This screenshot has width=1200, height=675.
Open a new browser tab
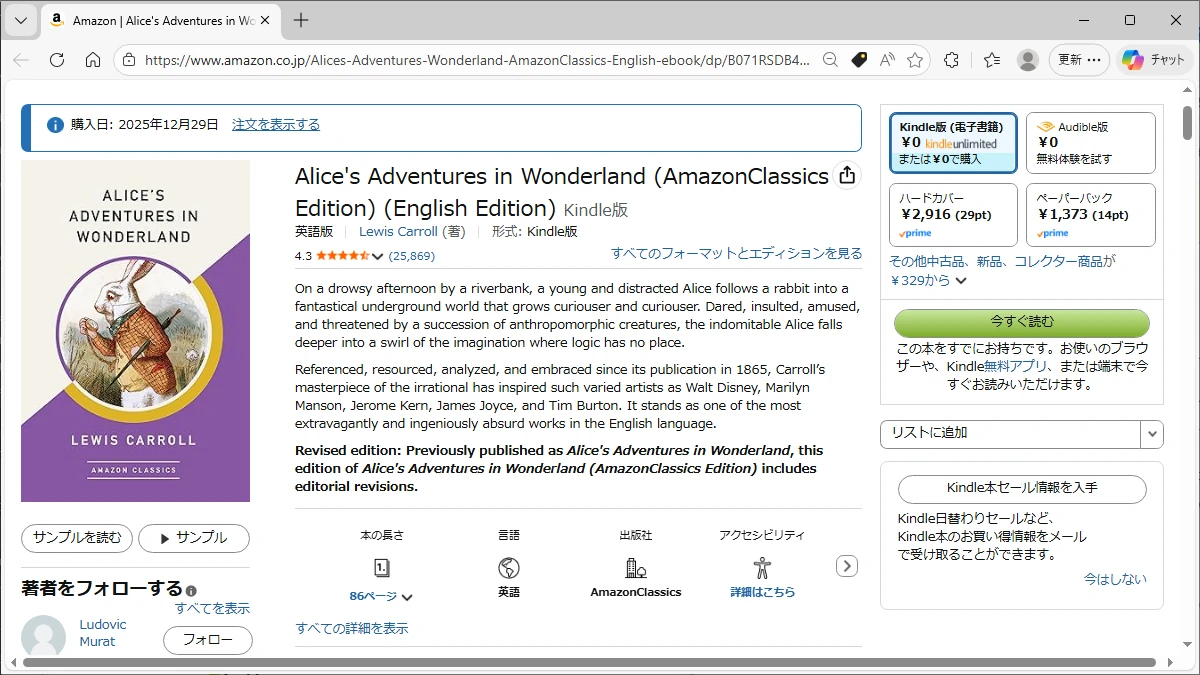pyautogui.click(x=301, y=20)
